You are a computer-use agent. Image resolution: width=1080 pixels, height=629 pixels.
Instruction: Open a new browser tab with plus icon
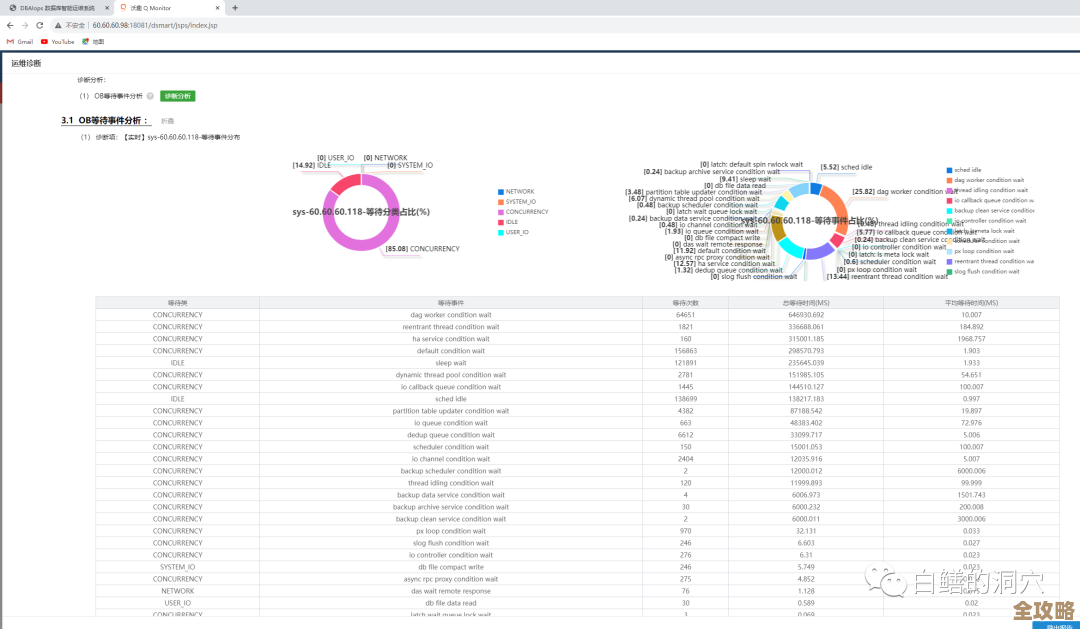(x=235, y=7)
